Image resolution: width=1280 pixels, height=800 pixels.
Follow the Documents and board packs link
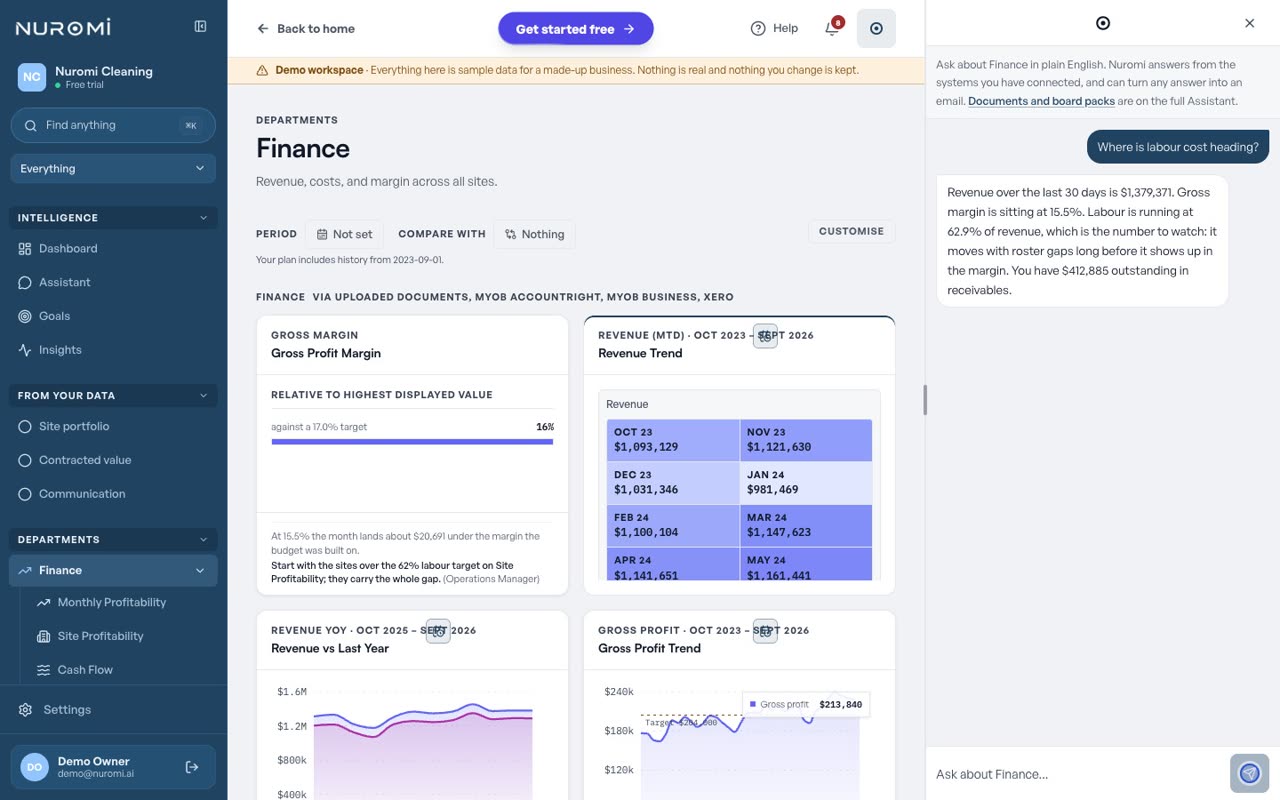click(1041, 101)
